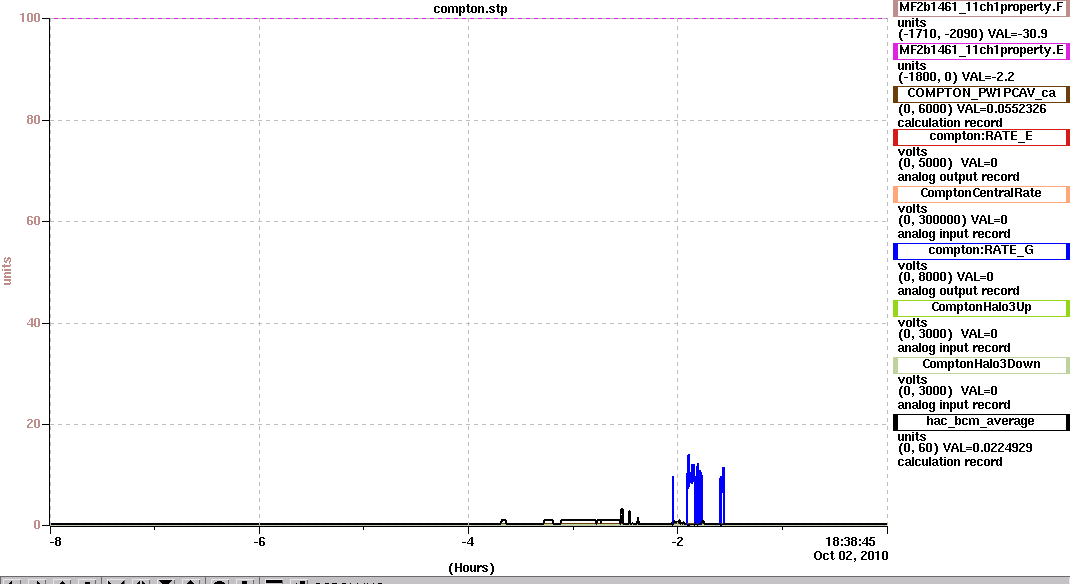Select the MF2b1461_11ch1property.F curve legend entry
Image resolution: width=1070 pixels, height=584 pixels.
click(x=981, y=8)
